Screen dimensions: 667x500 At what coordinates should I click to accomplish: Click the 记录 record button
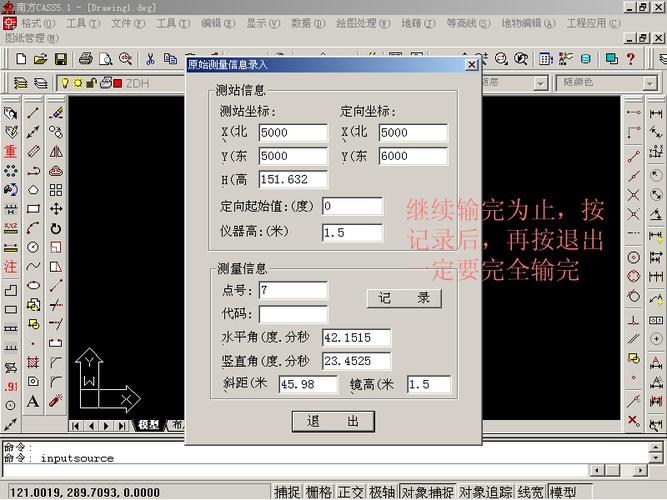pyautogui.click(x=404, y=298)
